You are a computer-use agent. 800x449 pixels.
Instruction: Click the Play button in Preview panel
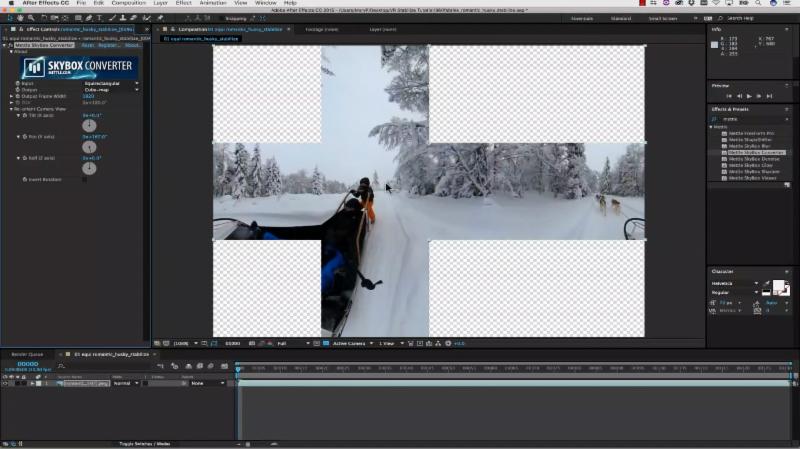(x=750, y=96)
